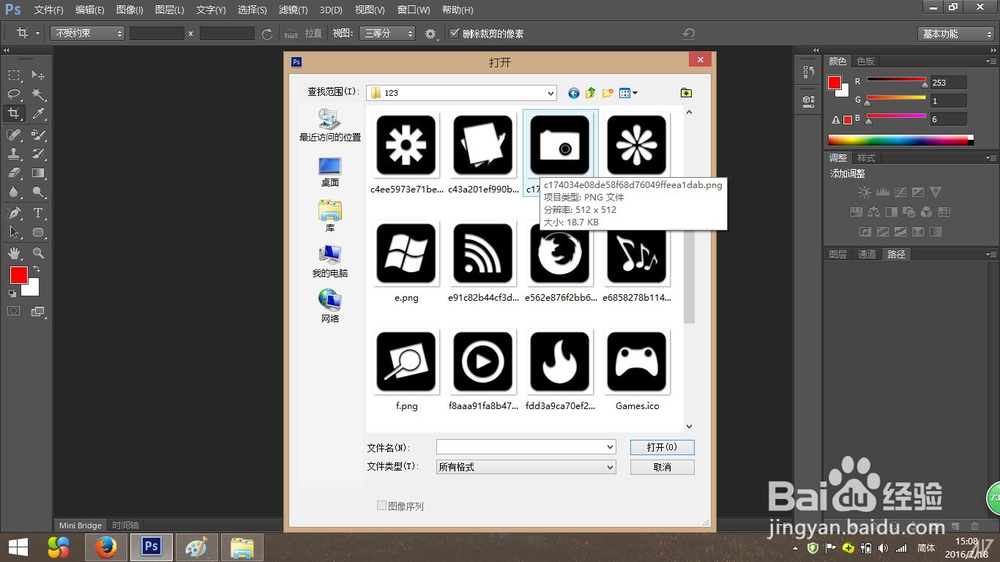Open Firefox from the taskbar
The image size is (1000, 562).
[106, 547]
